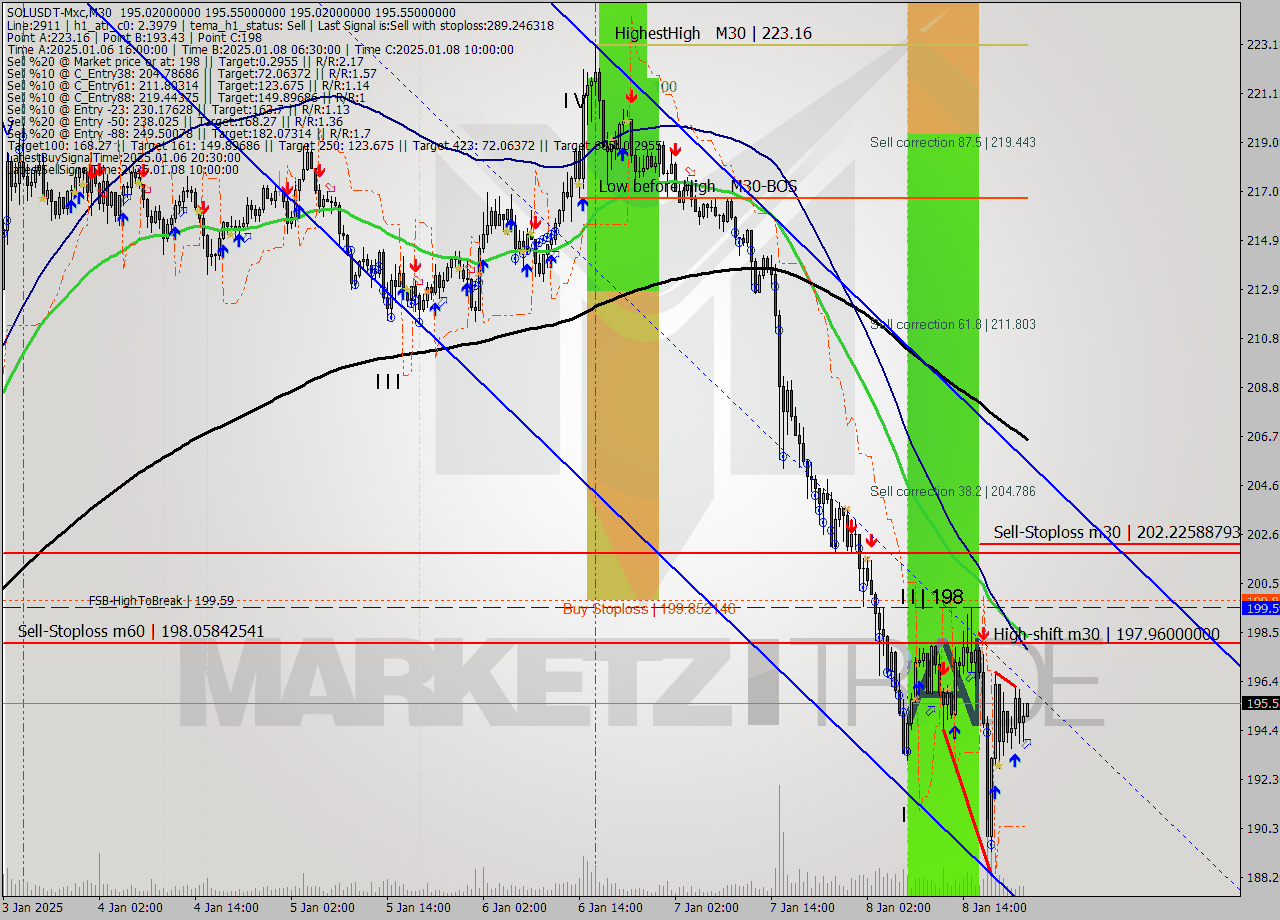Click the '8 Jan 02:00' time label
Viewport: 1280px width, 920px height.
tap(899, 908)
